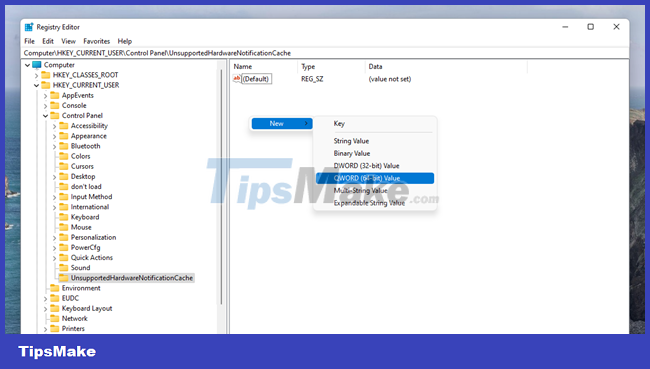Screen dimensions: 650x369
Task: Click the UnsupportedHardwareNotificationCache folder icon
Action: [x=63, y=278]
